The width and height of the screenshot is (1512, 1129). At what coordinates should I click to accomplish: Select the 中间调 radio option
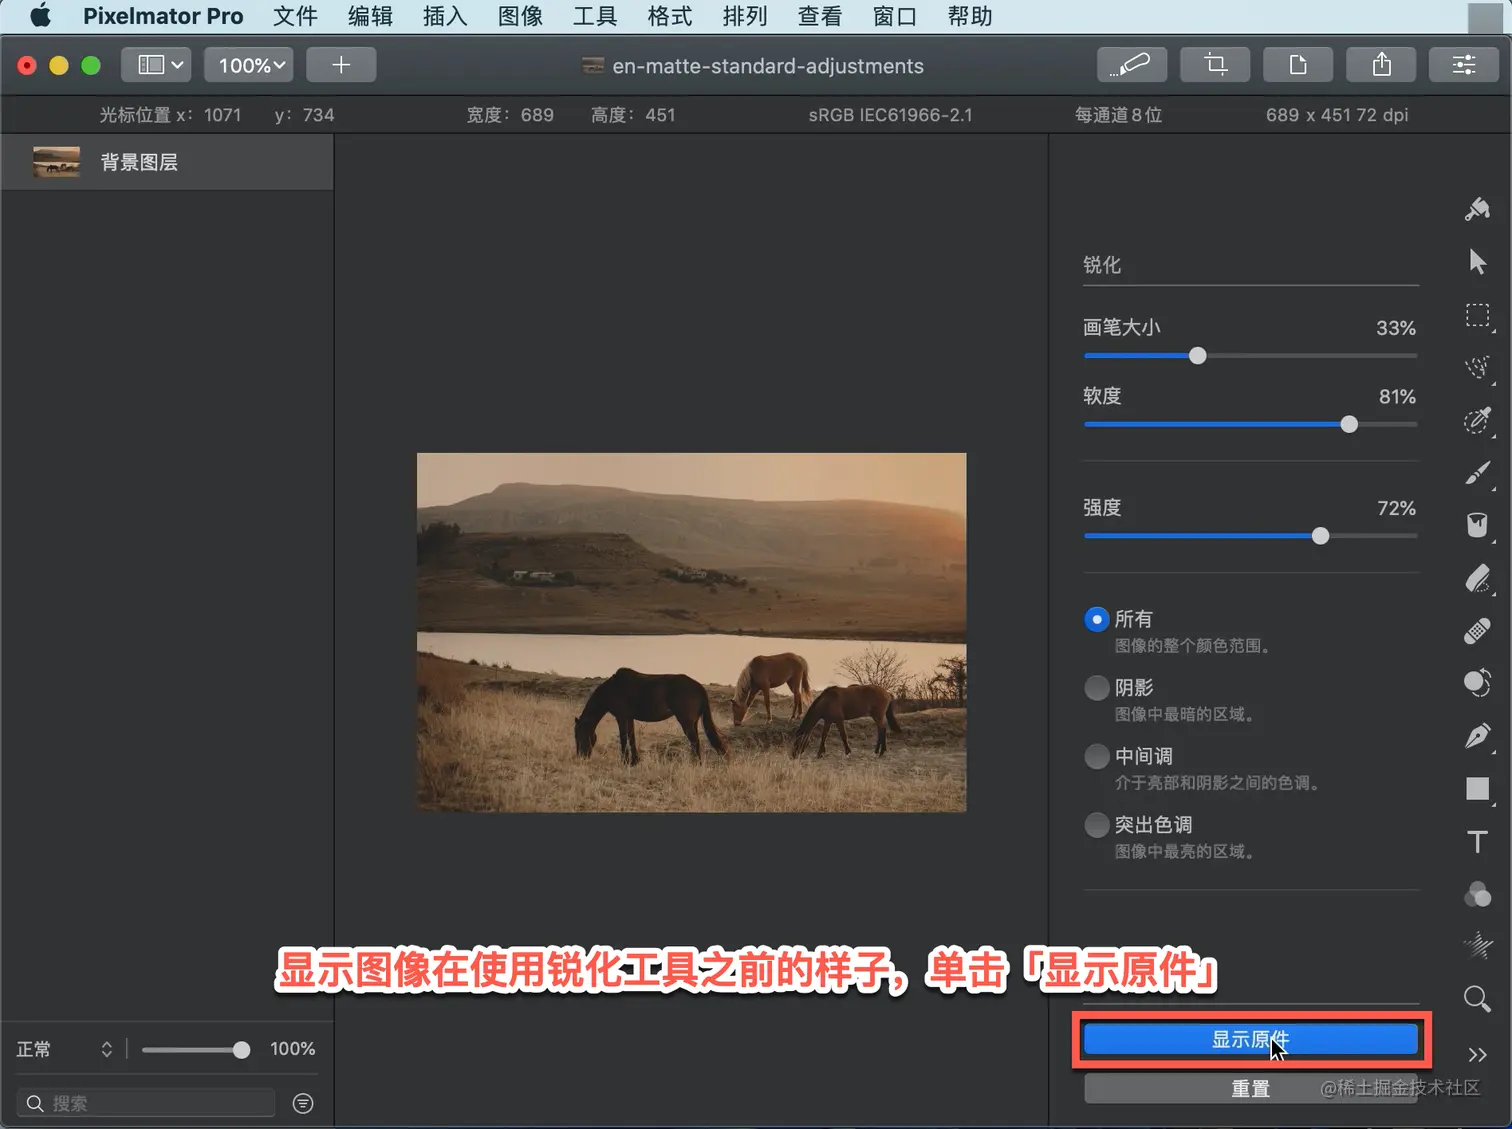(1096, 756)
